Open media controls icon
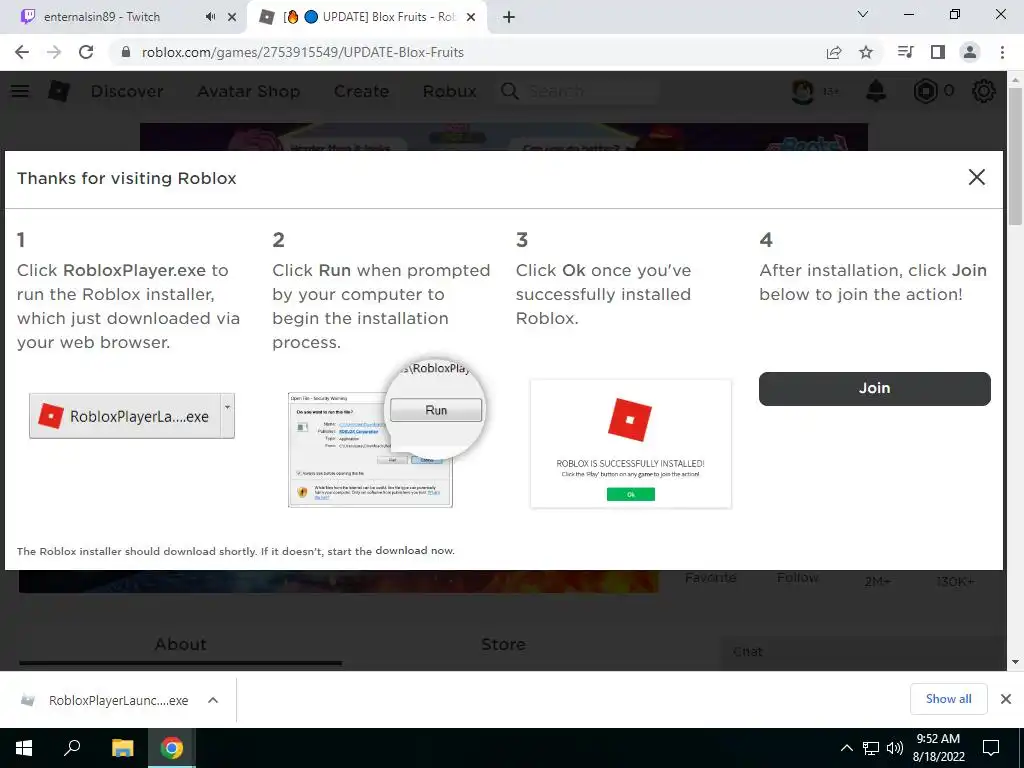The image size is (1024, 768). 906,52
